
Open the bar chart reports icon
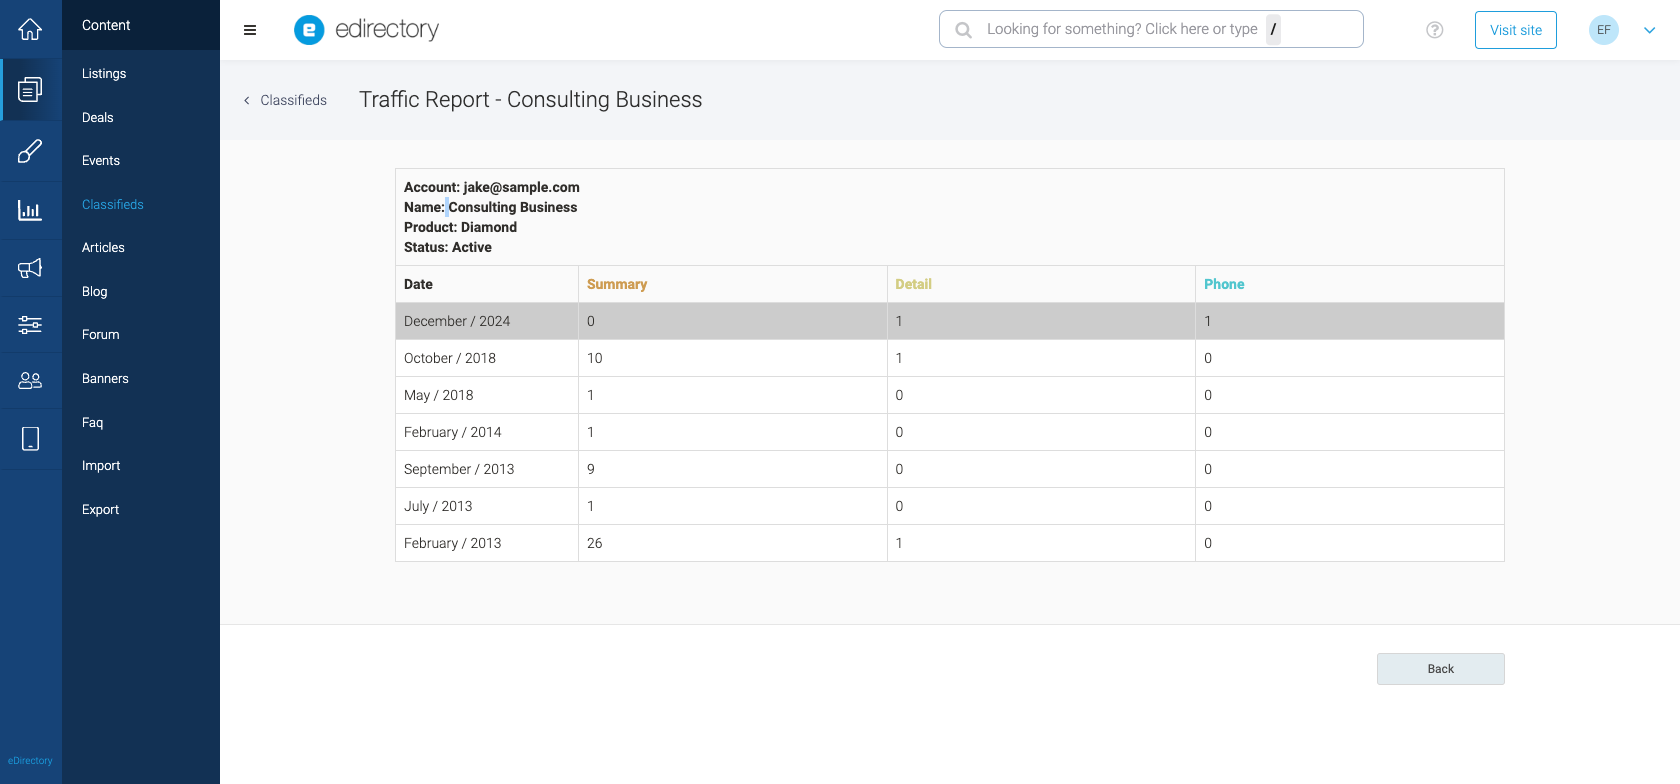tap(30, 210)
